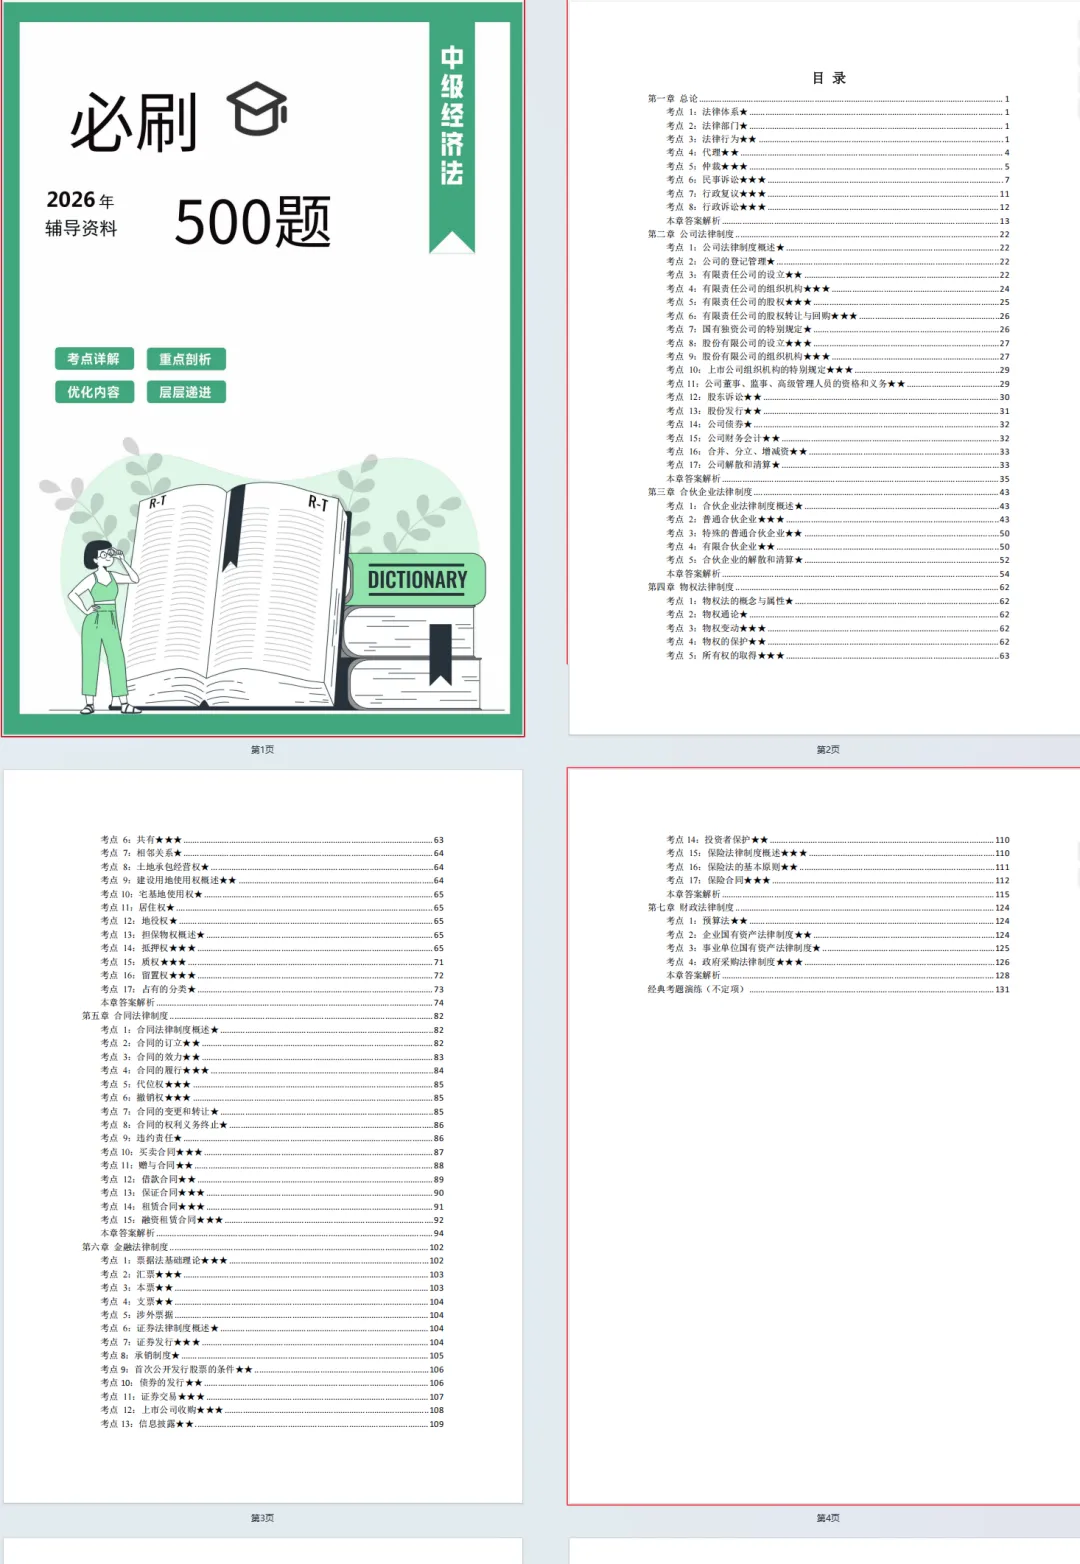Click the 有限合伙企业 entry

[x=838, y=547]
